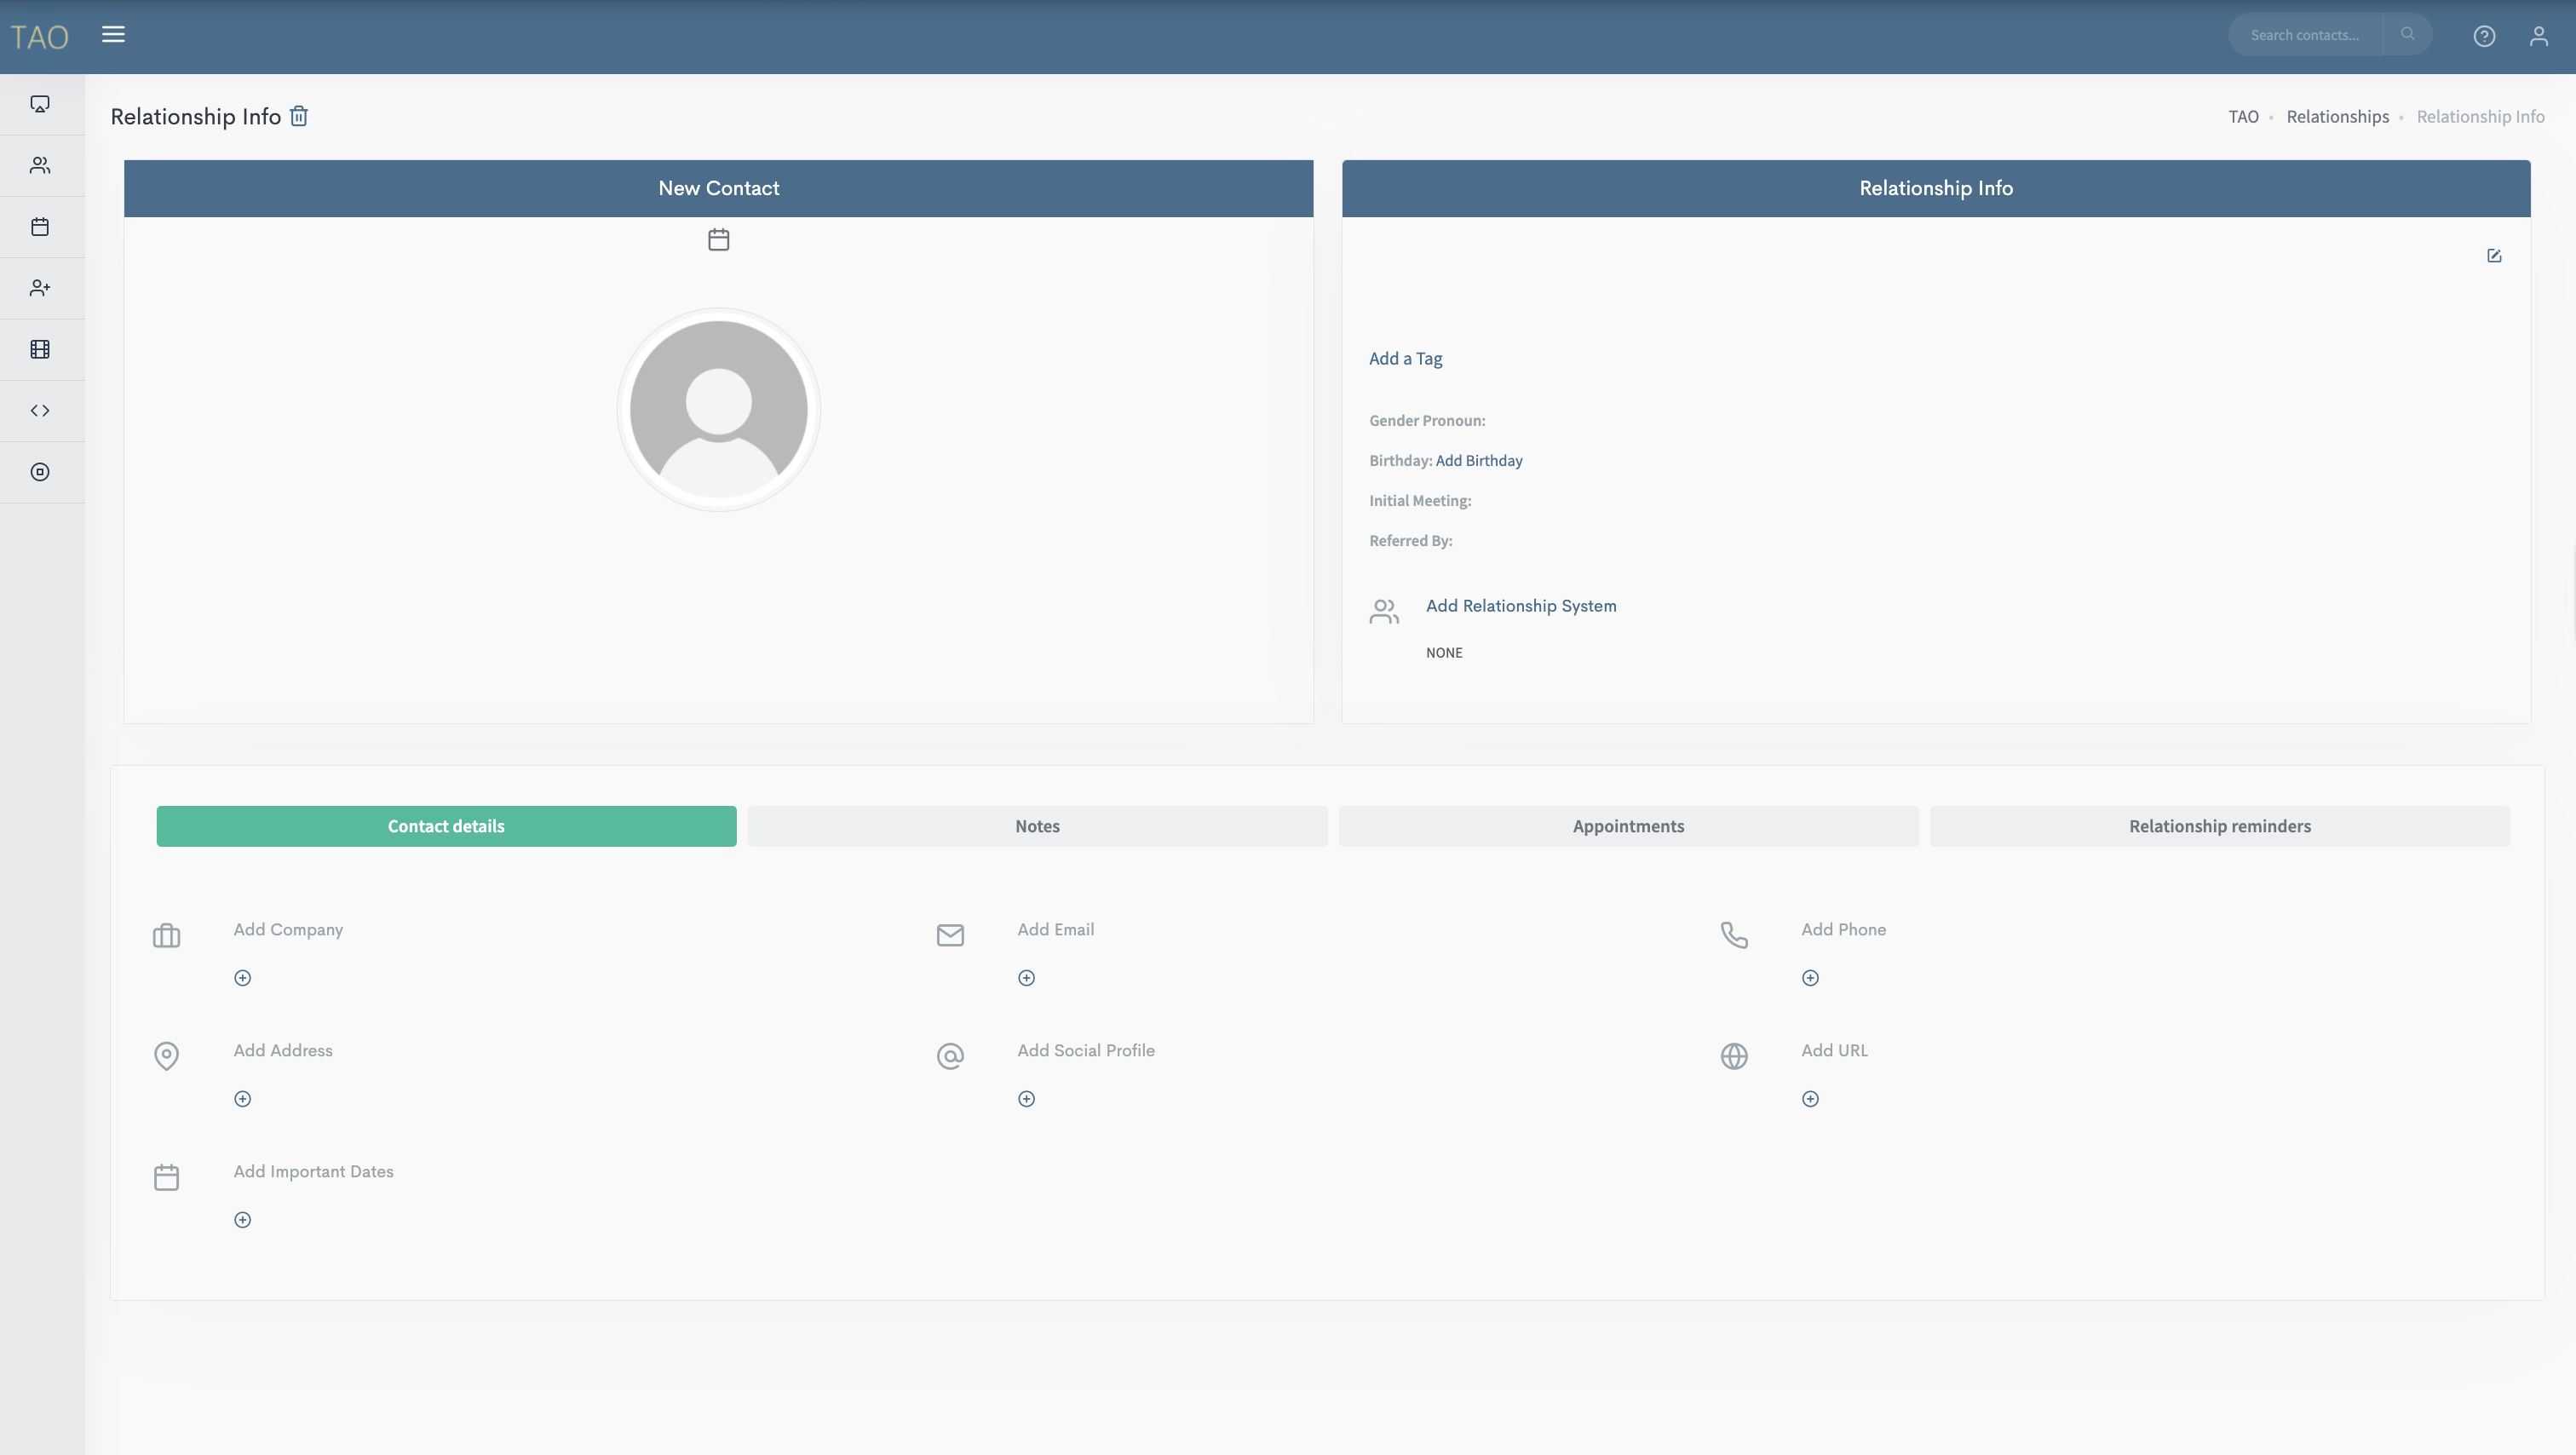Switch to the Notes tab
This screenshot has height=1455, width=2576.
(1037, 826)
